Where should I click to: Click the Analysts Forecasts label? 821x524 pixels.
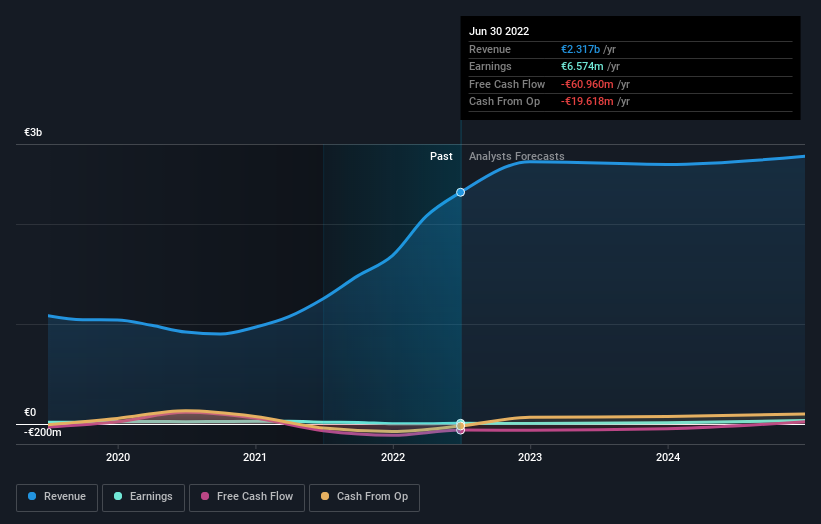pos(517,156)
